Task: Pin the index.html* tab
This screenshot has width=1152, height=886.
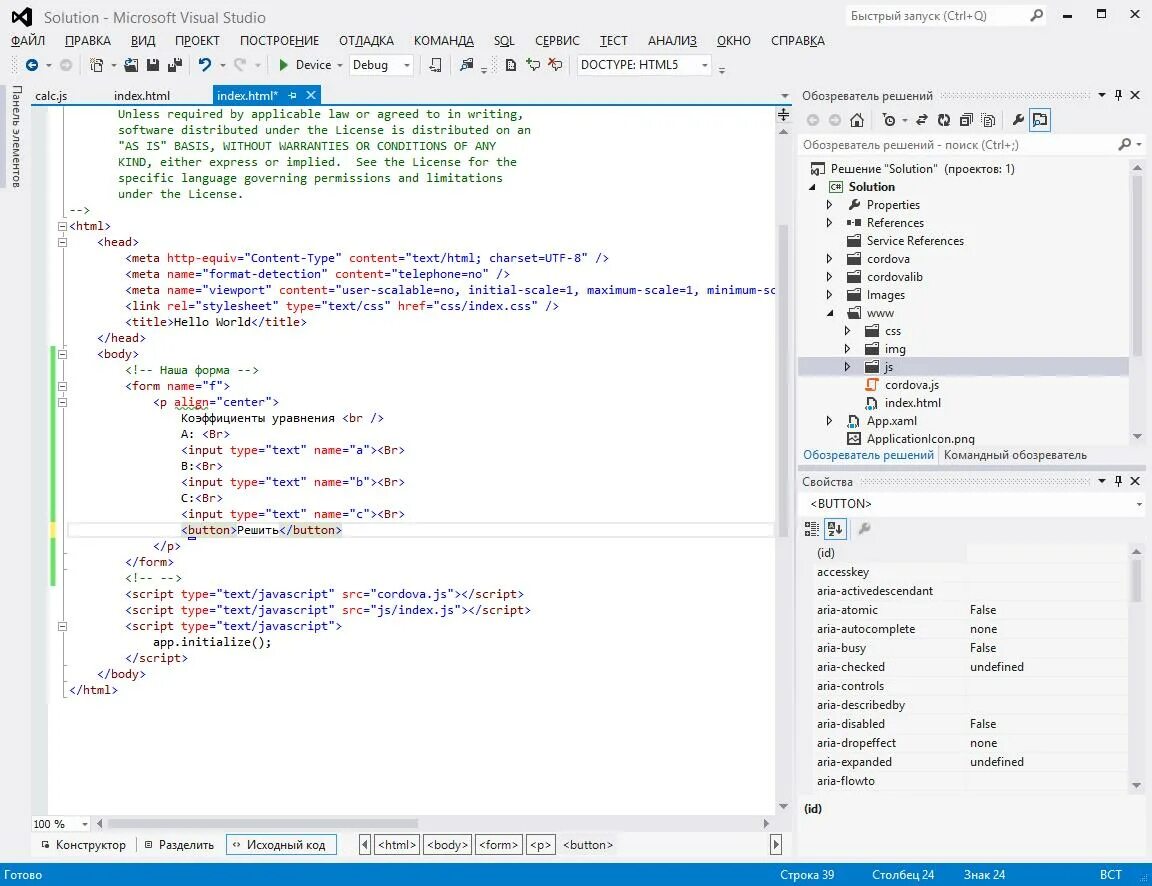Action: [292, 96]
